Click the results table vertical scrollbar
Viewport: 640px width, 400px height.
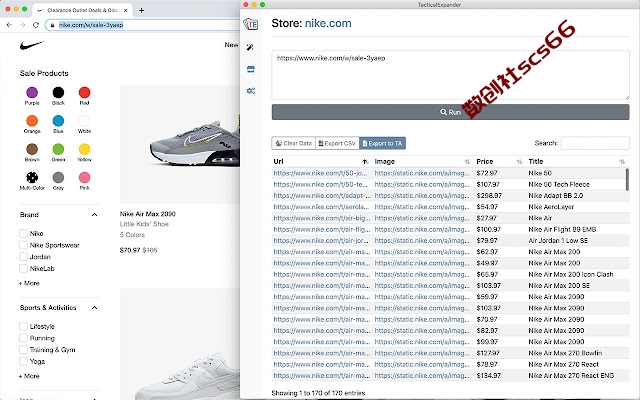pyautogui.click(x=627, y=179)
